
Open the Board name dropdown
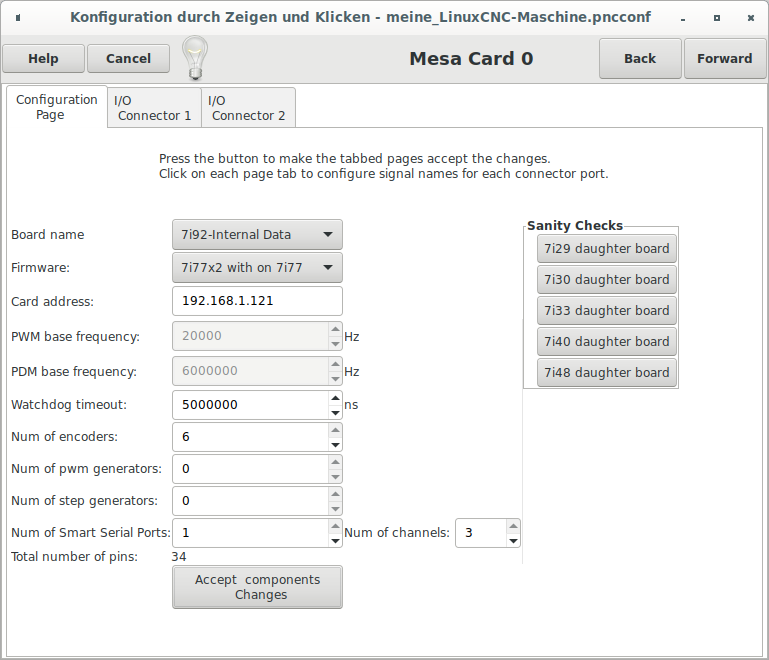tap(257, 234)
